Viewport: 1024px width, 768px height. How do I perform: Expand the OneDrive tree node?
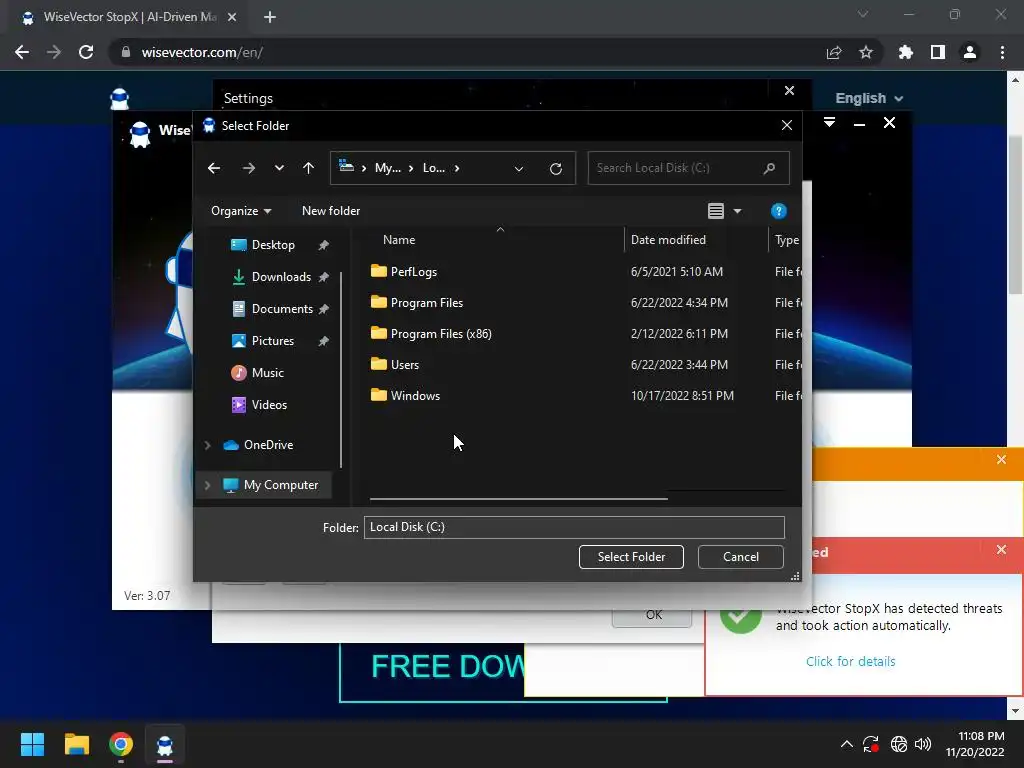click(x=208, y=445)
